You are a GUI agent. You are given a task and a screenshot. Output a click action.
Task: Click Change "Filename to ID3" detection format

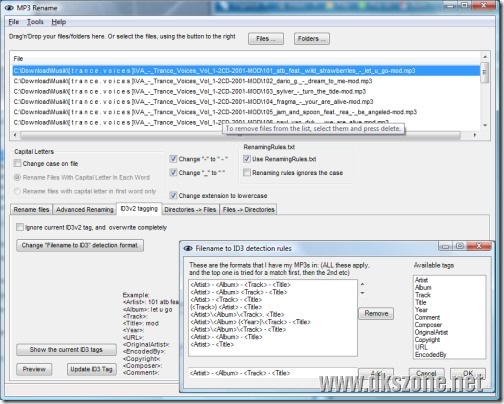80,245
